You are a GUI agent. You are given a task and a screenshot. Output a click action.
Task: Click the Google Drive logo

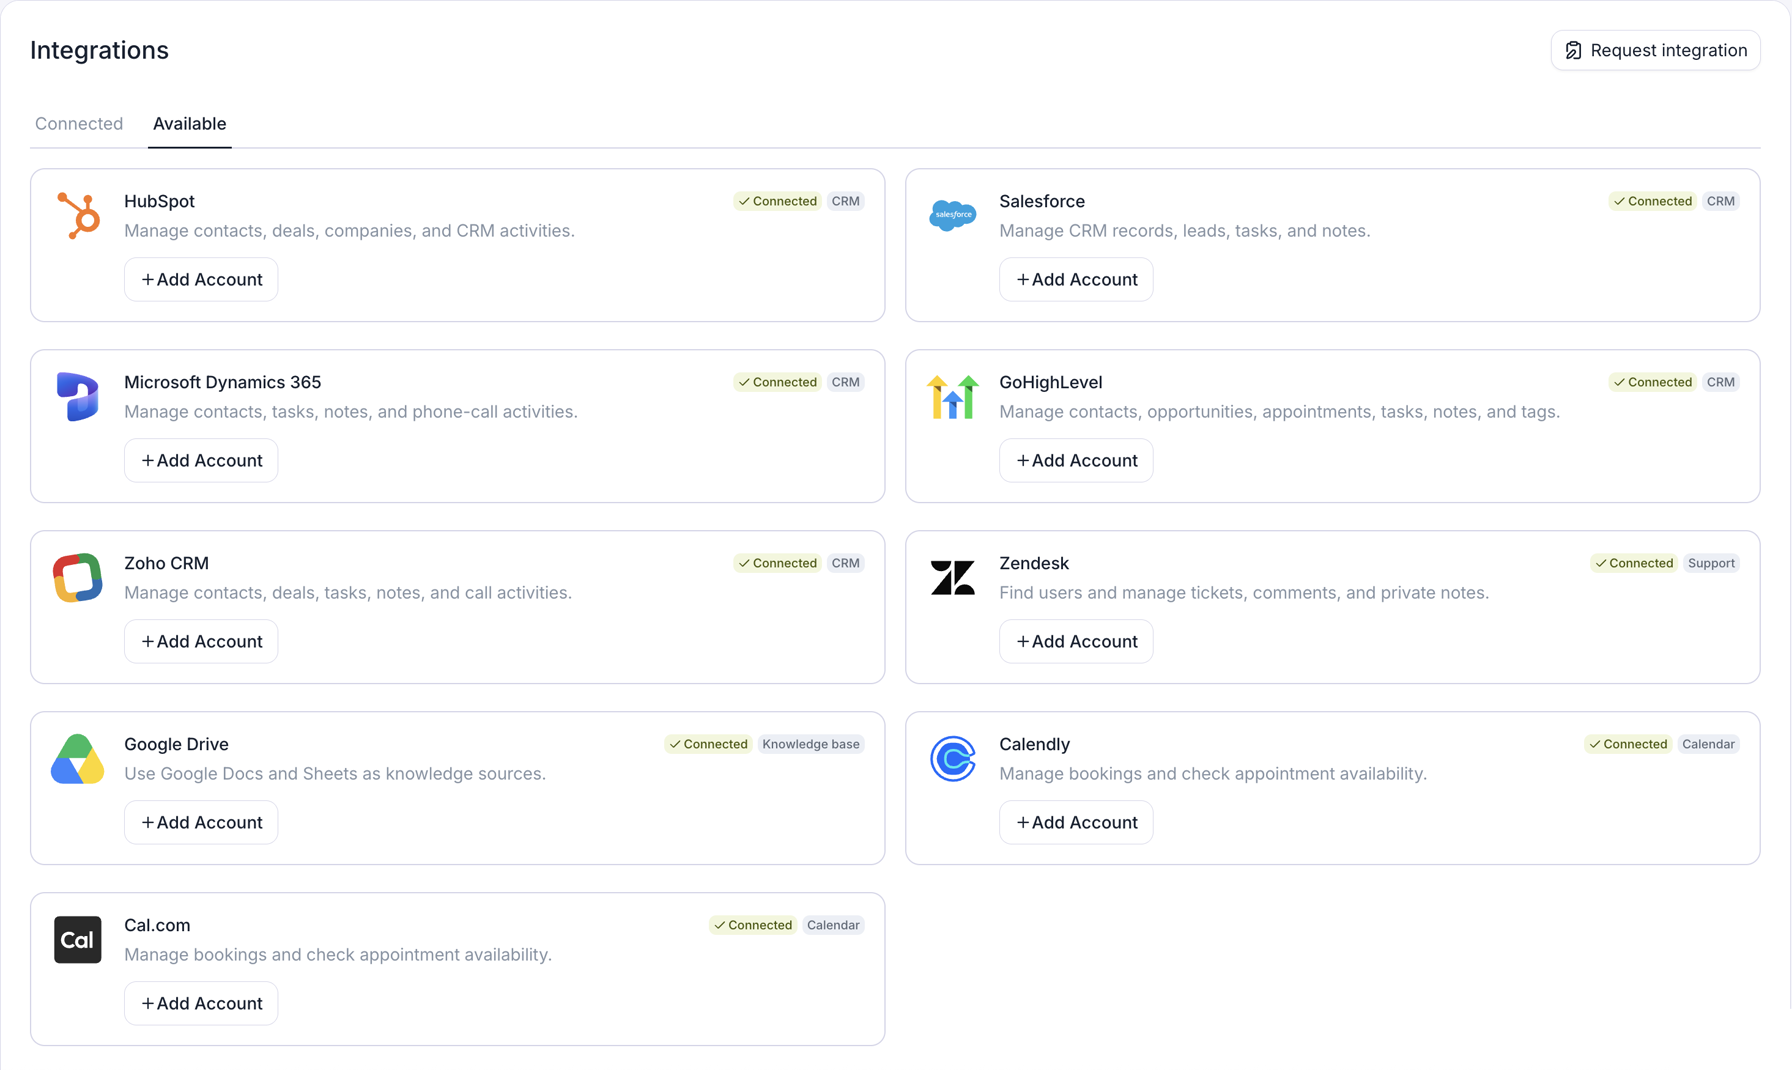coord(78,759)
